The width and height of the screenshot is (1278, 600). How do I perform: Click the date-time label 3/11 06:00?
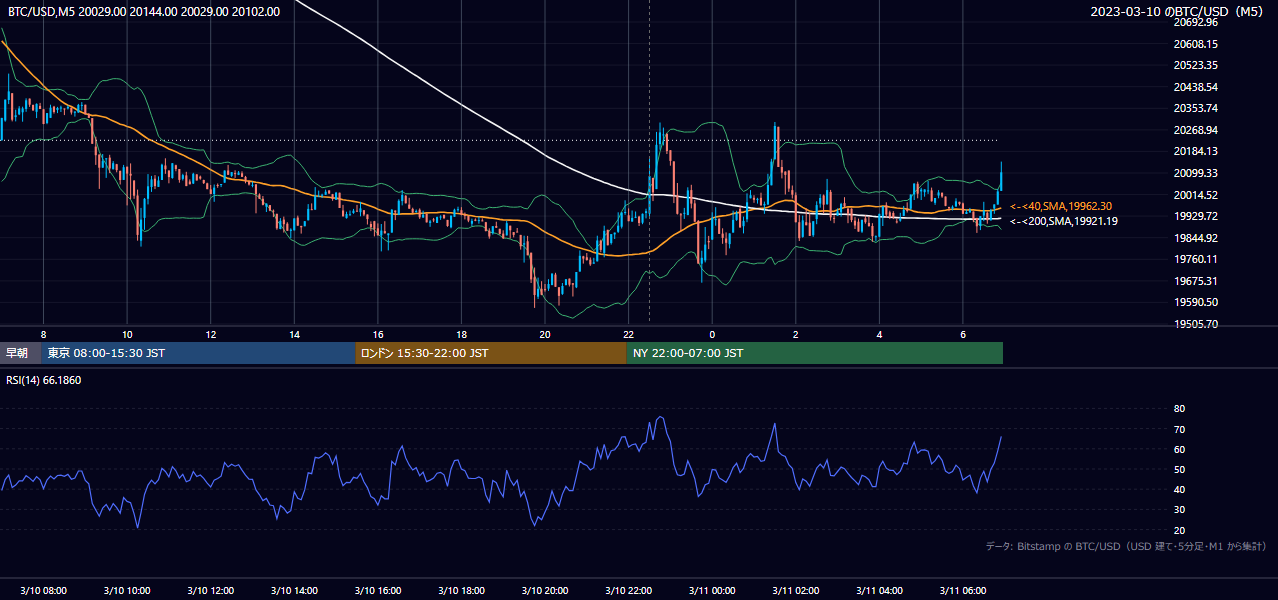963,591
